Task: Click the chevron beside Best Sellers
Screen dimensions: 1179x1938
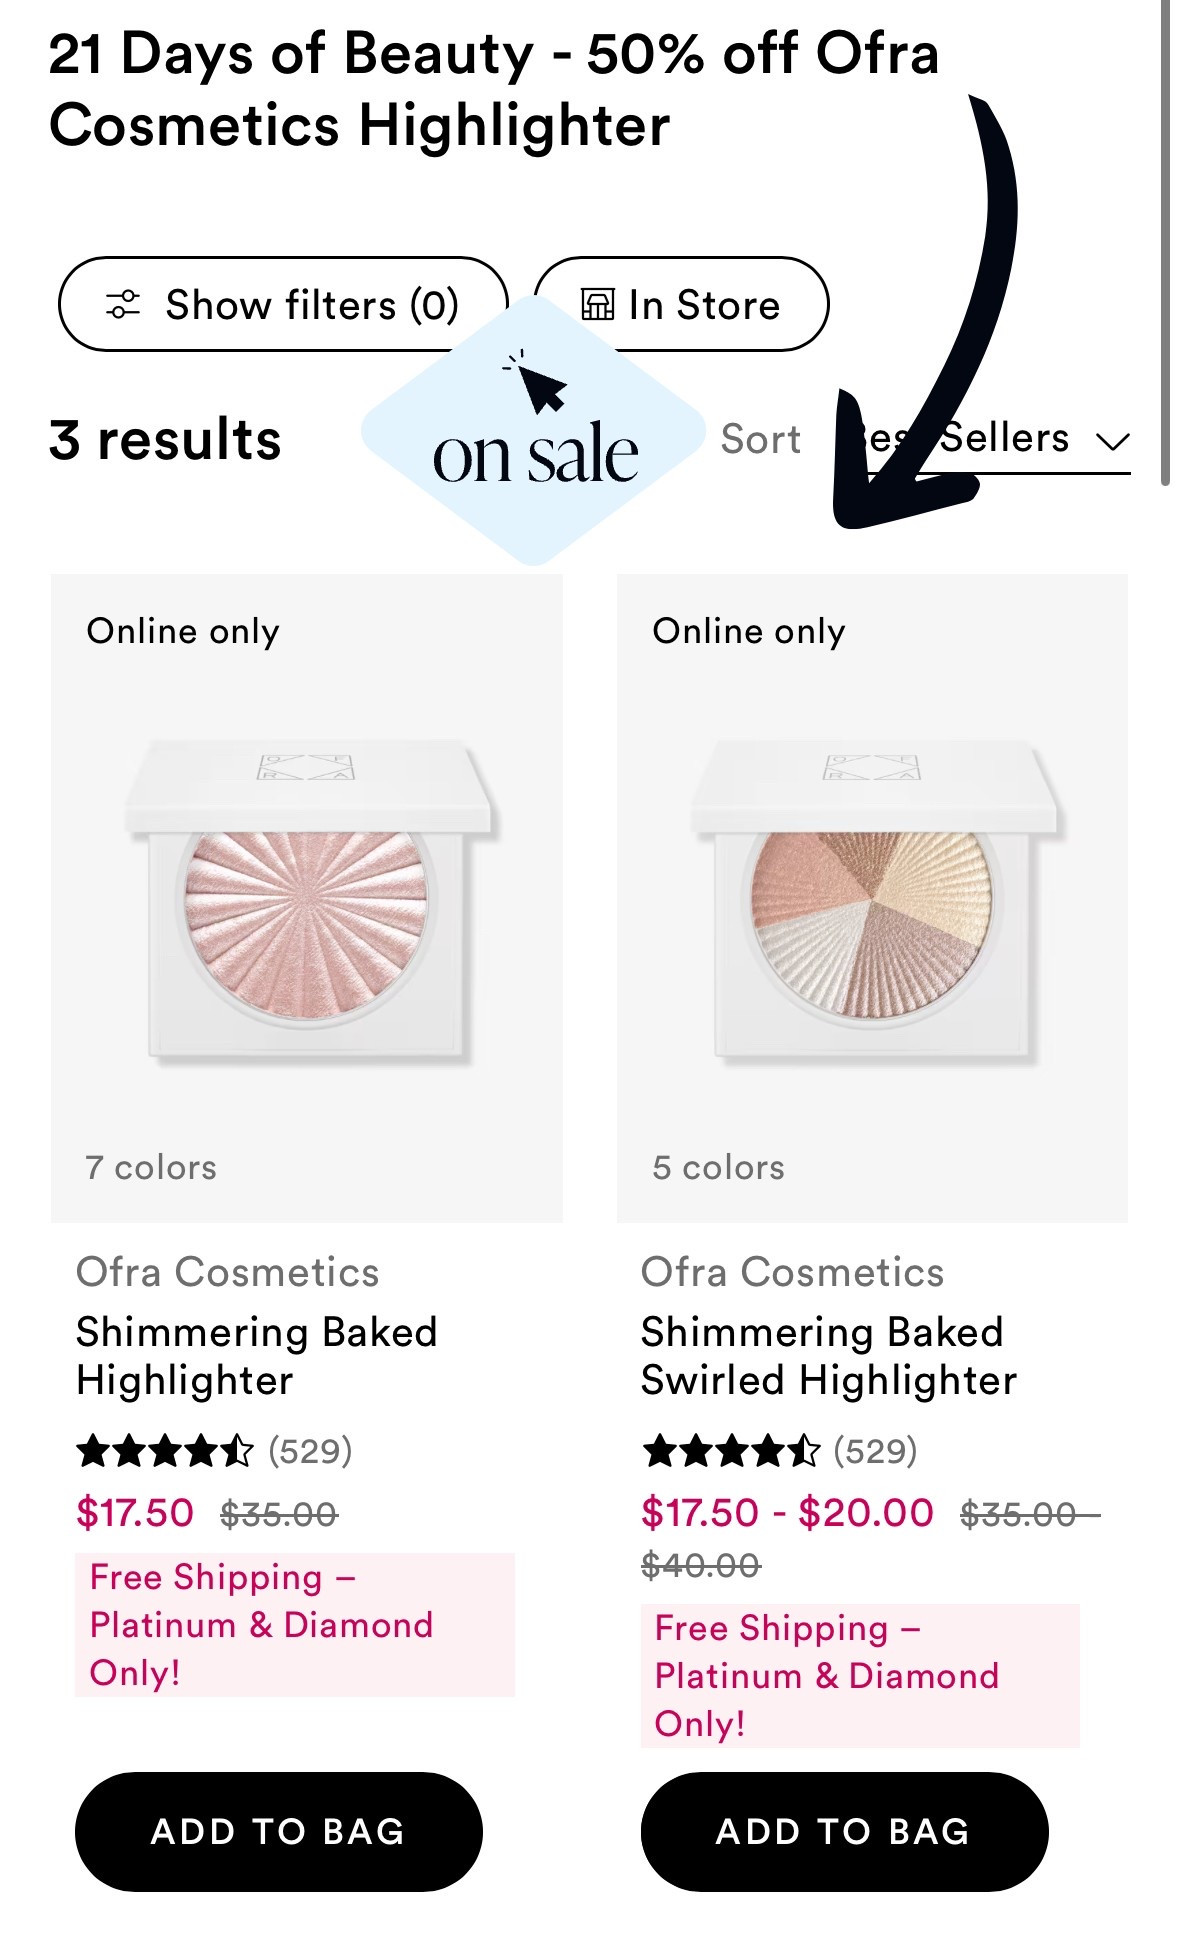Action: [1113, 440]
